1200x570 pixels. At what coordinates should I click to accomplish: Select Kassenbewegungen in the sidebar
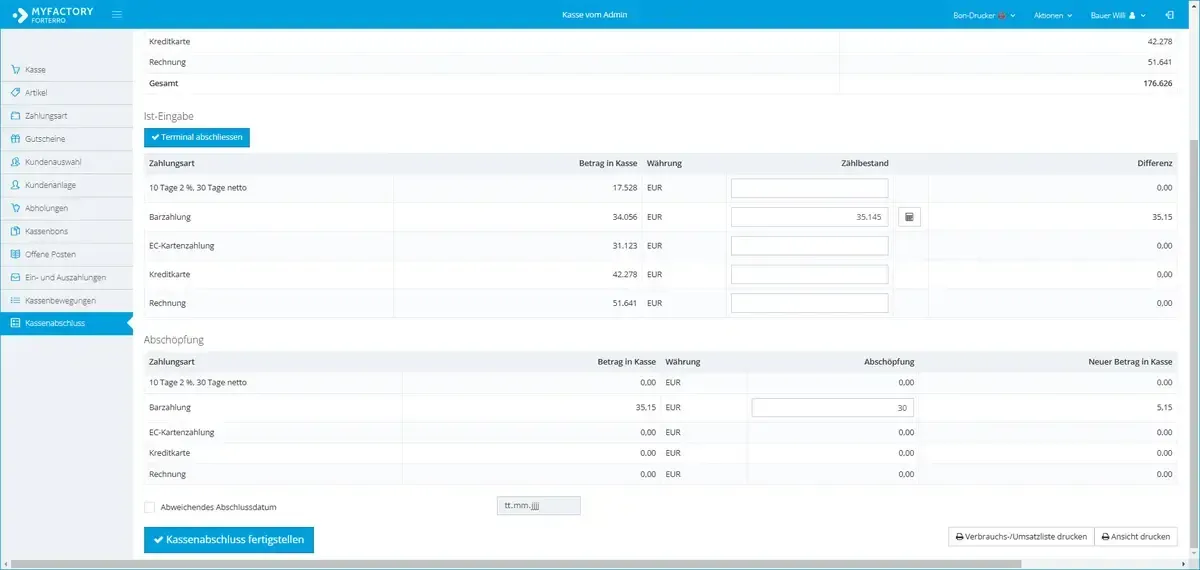(x=60, y=300)
